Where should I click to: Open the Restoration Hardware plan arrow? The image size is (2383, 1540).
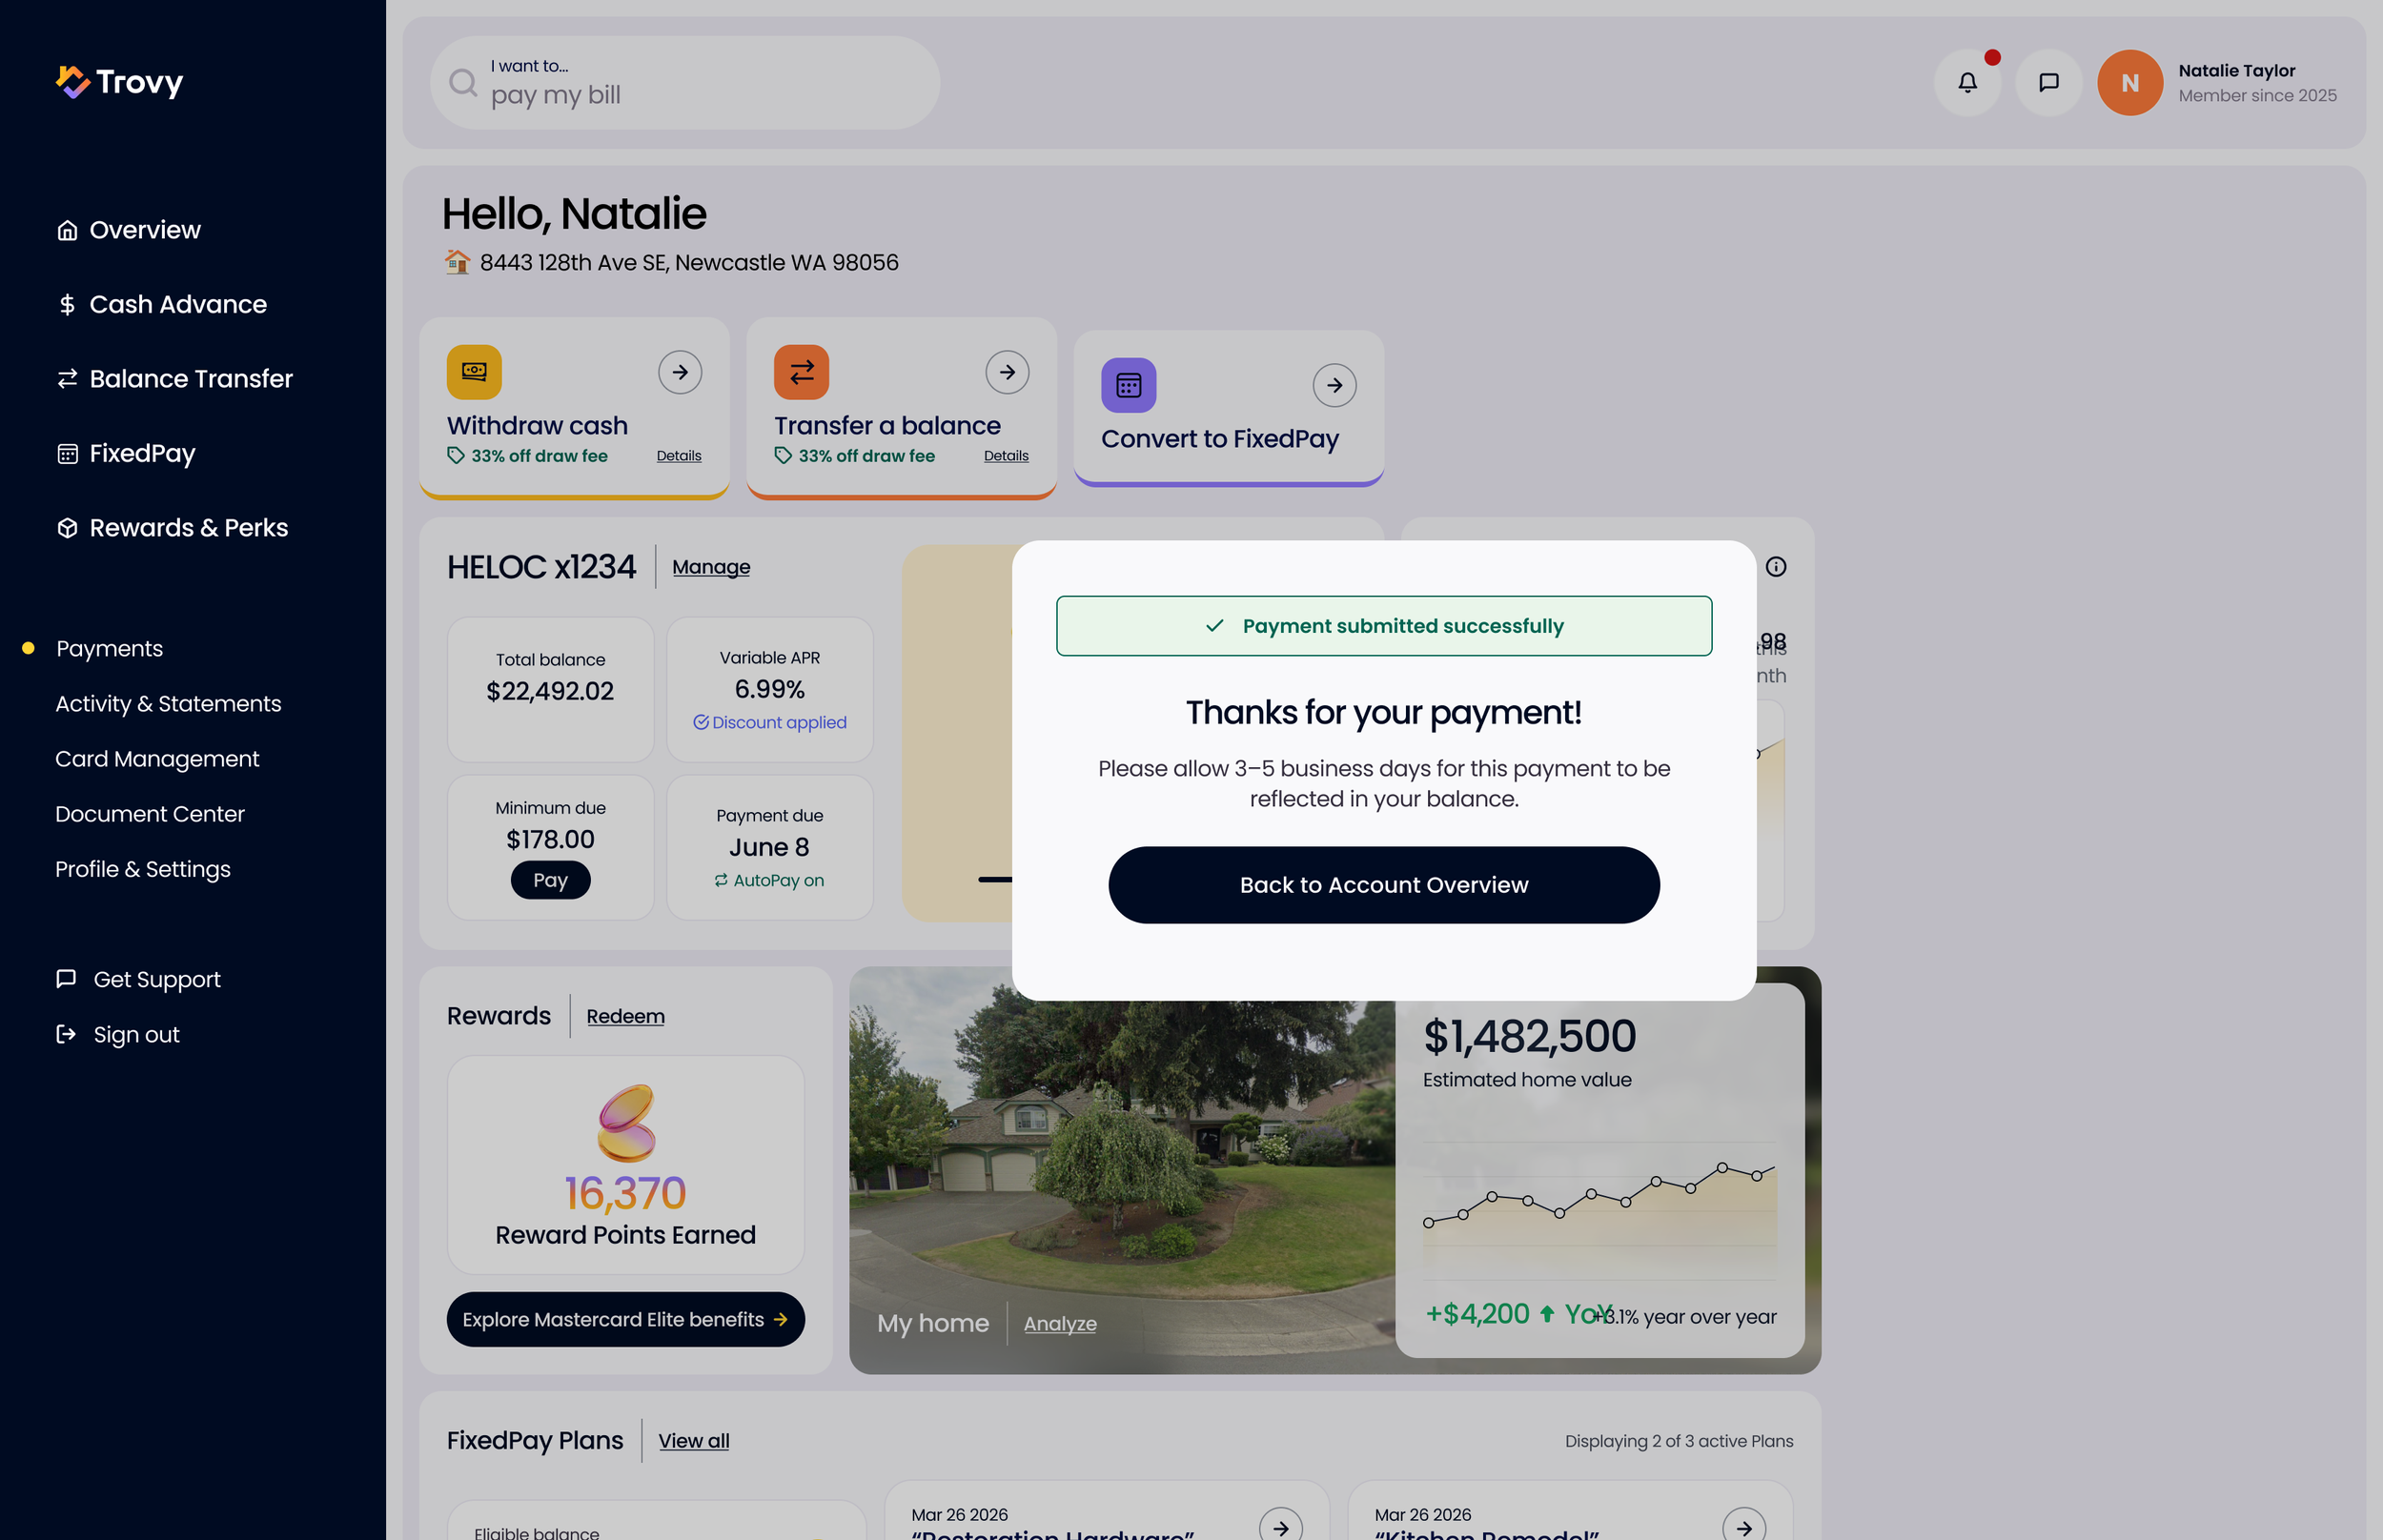coord(1281,1528)
